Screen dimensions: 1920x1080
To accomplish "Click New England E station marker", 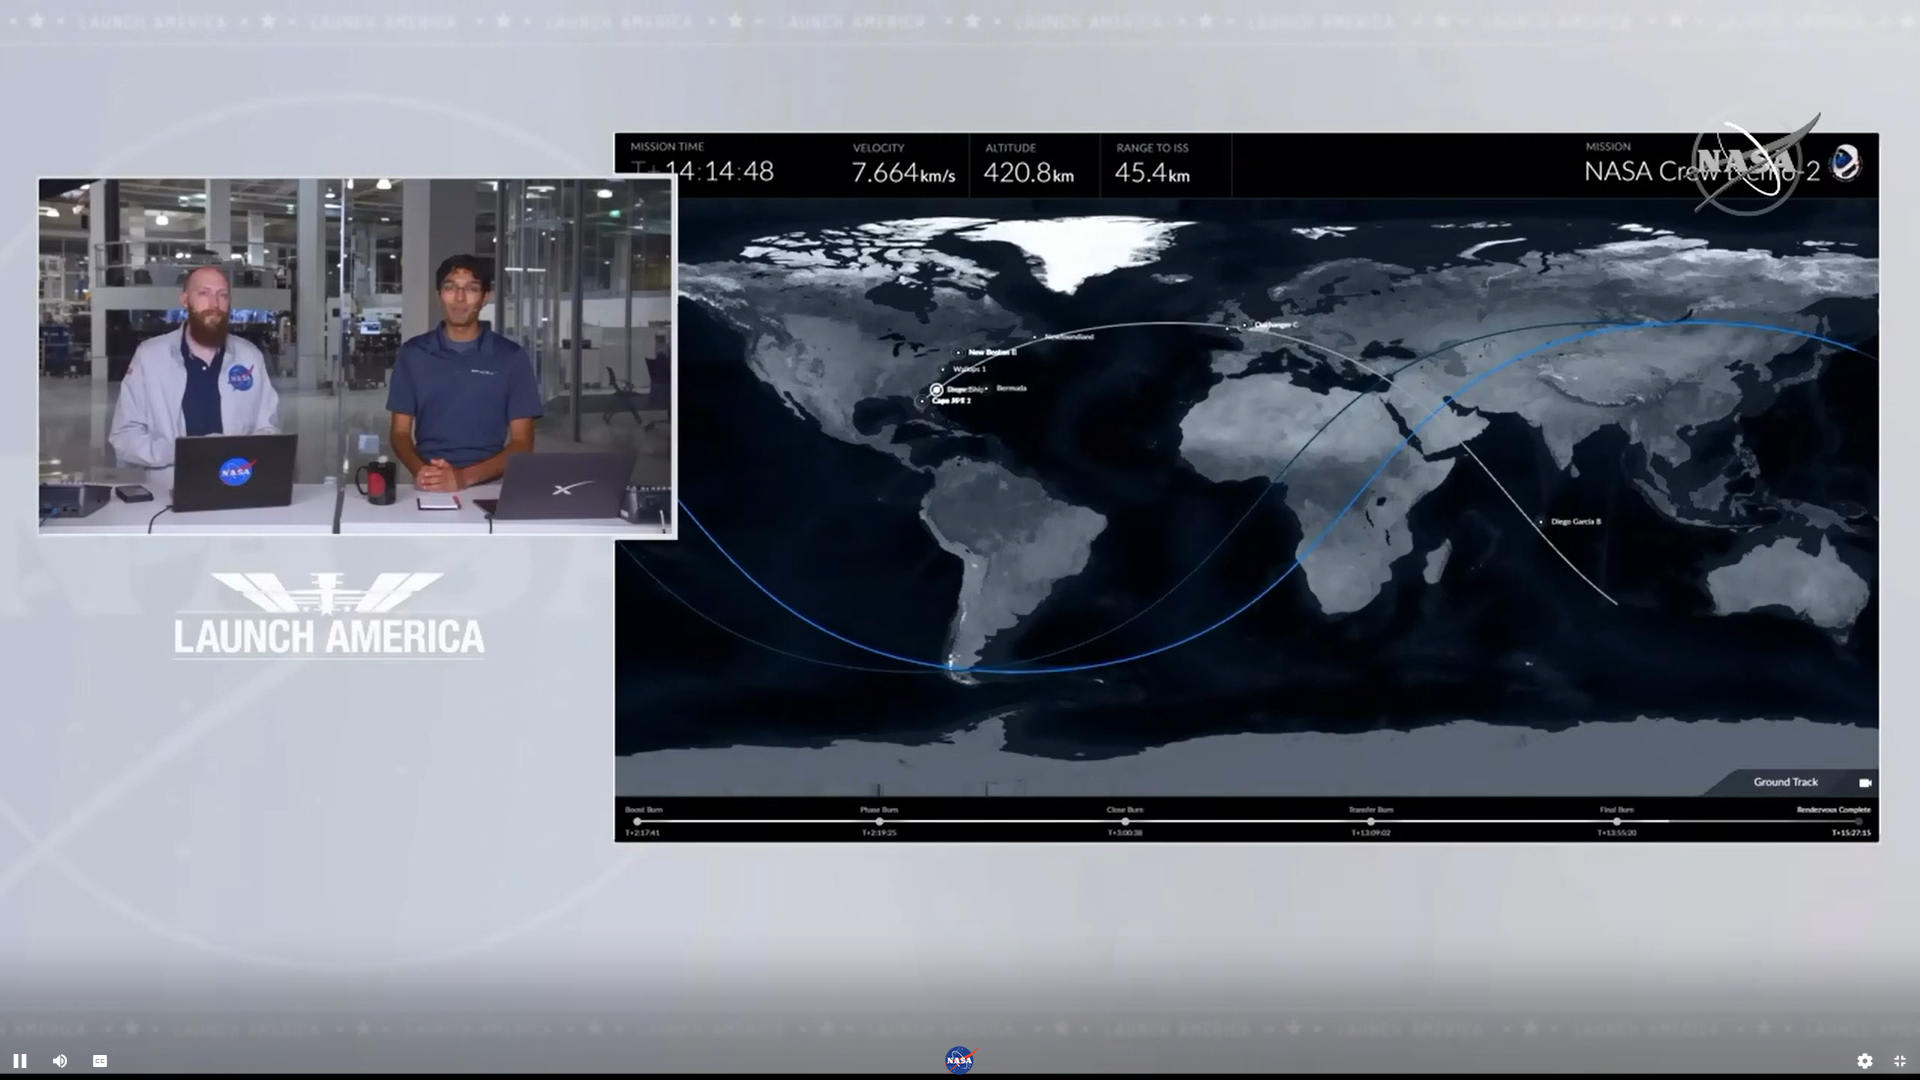I will click(959, 352).
